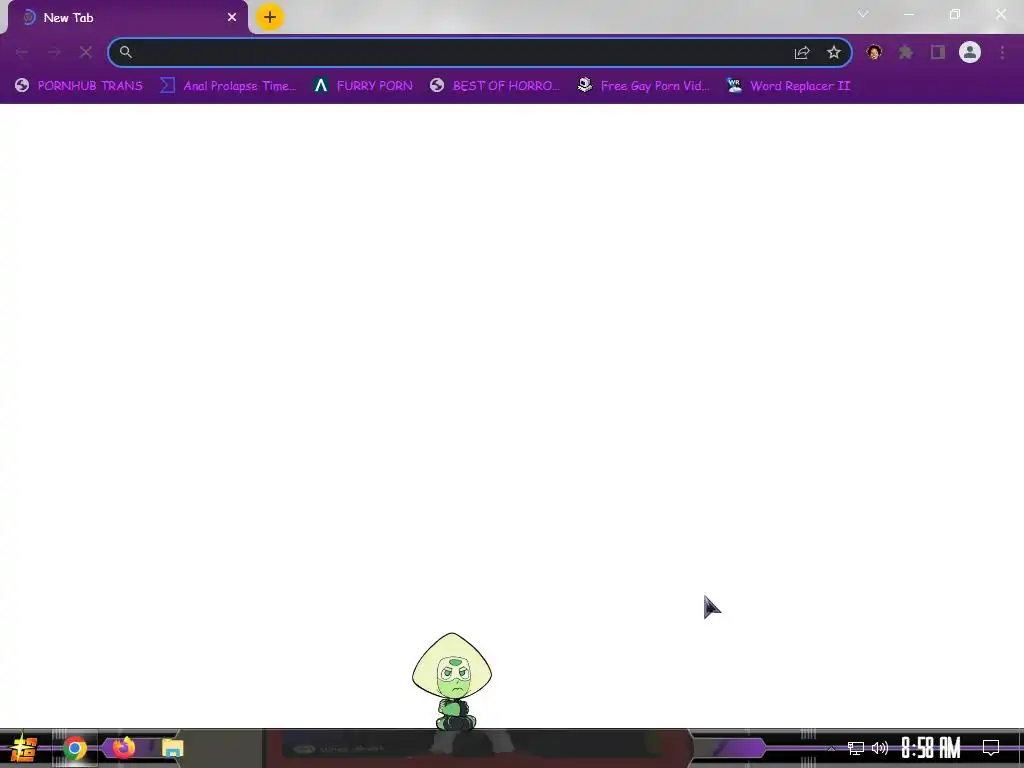Toggle the browser side panel
The height and width of the screenshot is (768, 1024).
pos(938,52)
